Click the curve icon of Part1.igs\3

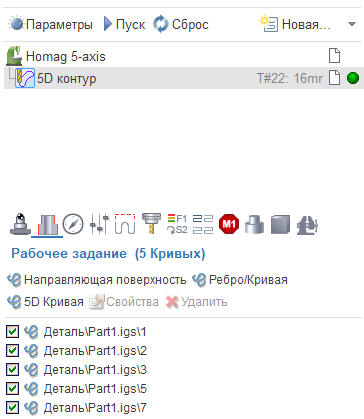[31, 370]
